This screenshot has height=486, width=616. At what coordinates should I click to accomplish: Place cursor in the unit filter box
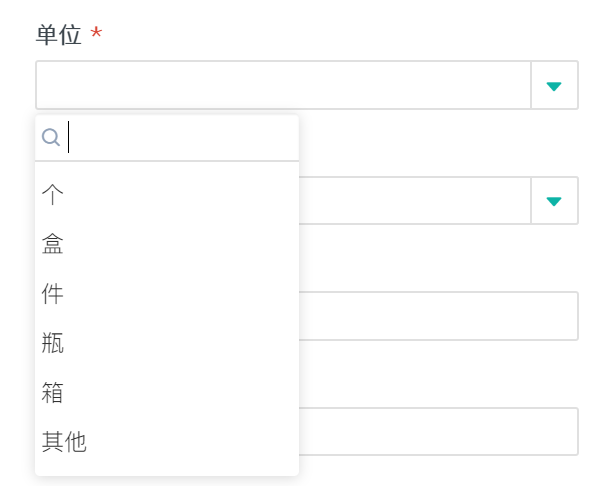180,138
